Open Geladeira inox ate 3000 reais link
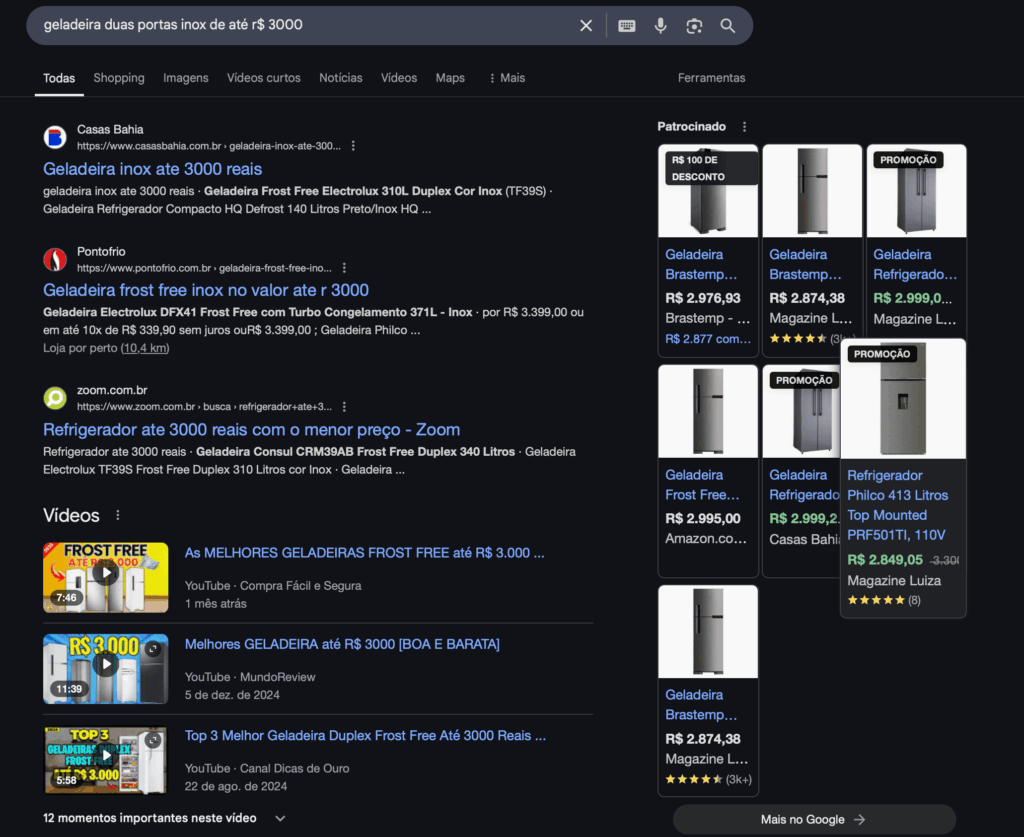This screenshot has height=837, width=1024. 153,169
